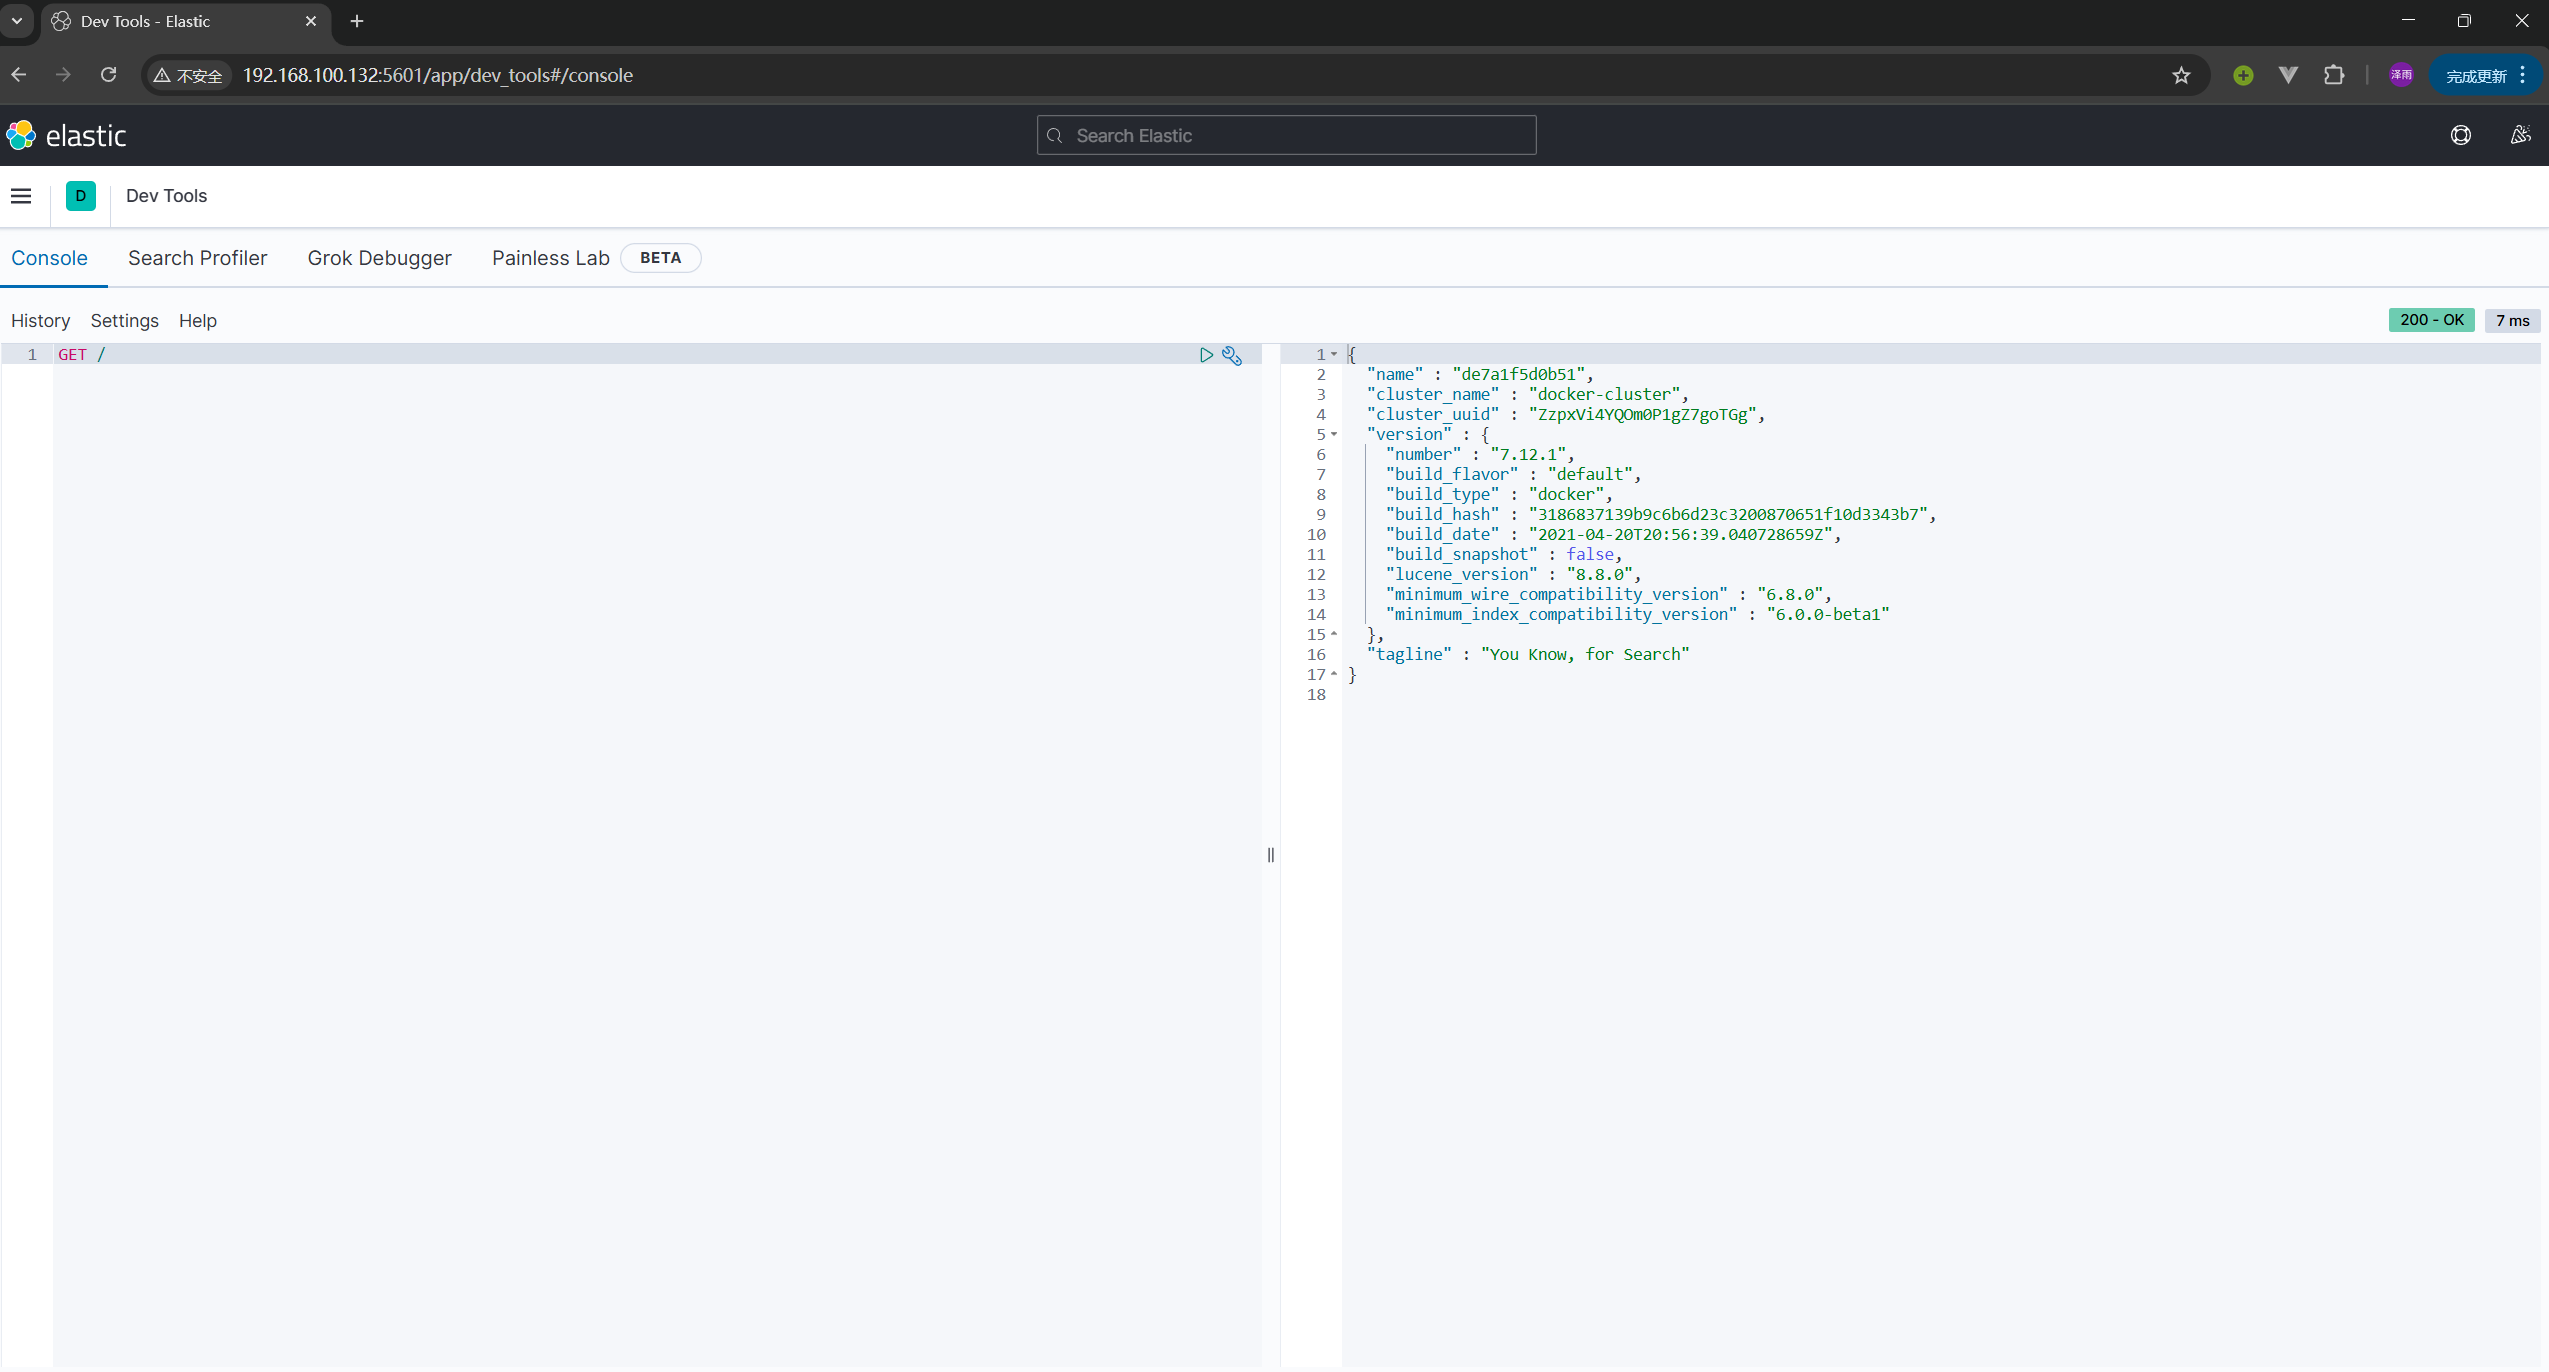Viewport: 2549px width, 1372px height.
Task: Collapse the version object at line 5
Action: tap(1336, 434)
